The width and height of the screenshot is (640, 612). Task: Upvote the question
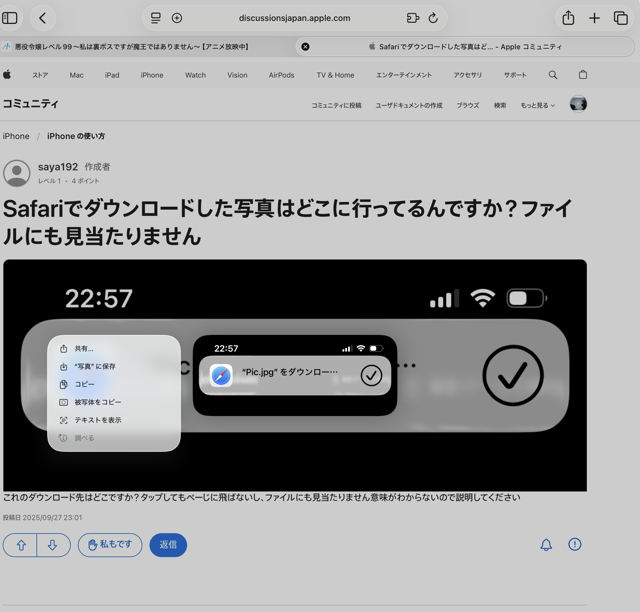click(20, 545)
